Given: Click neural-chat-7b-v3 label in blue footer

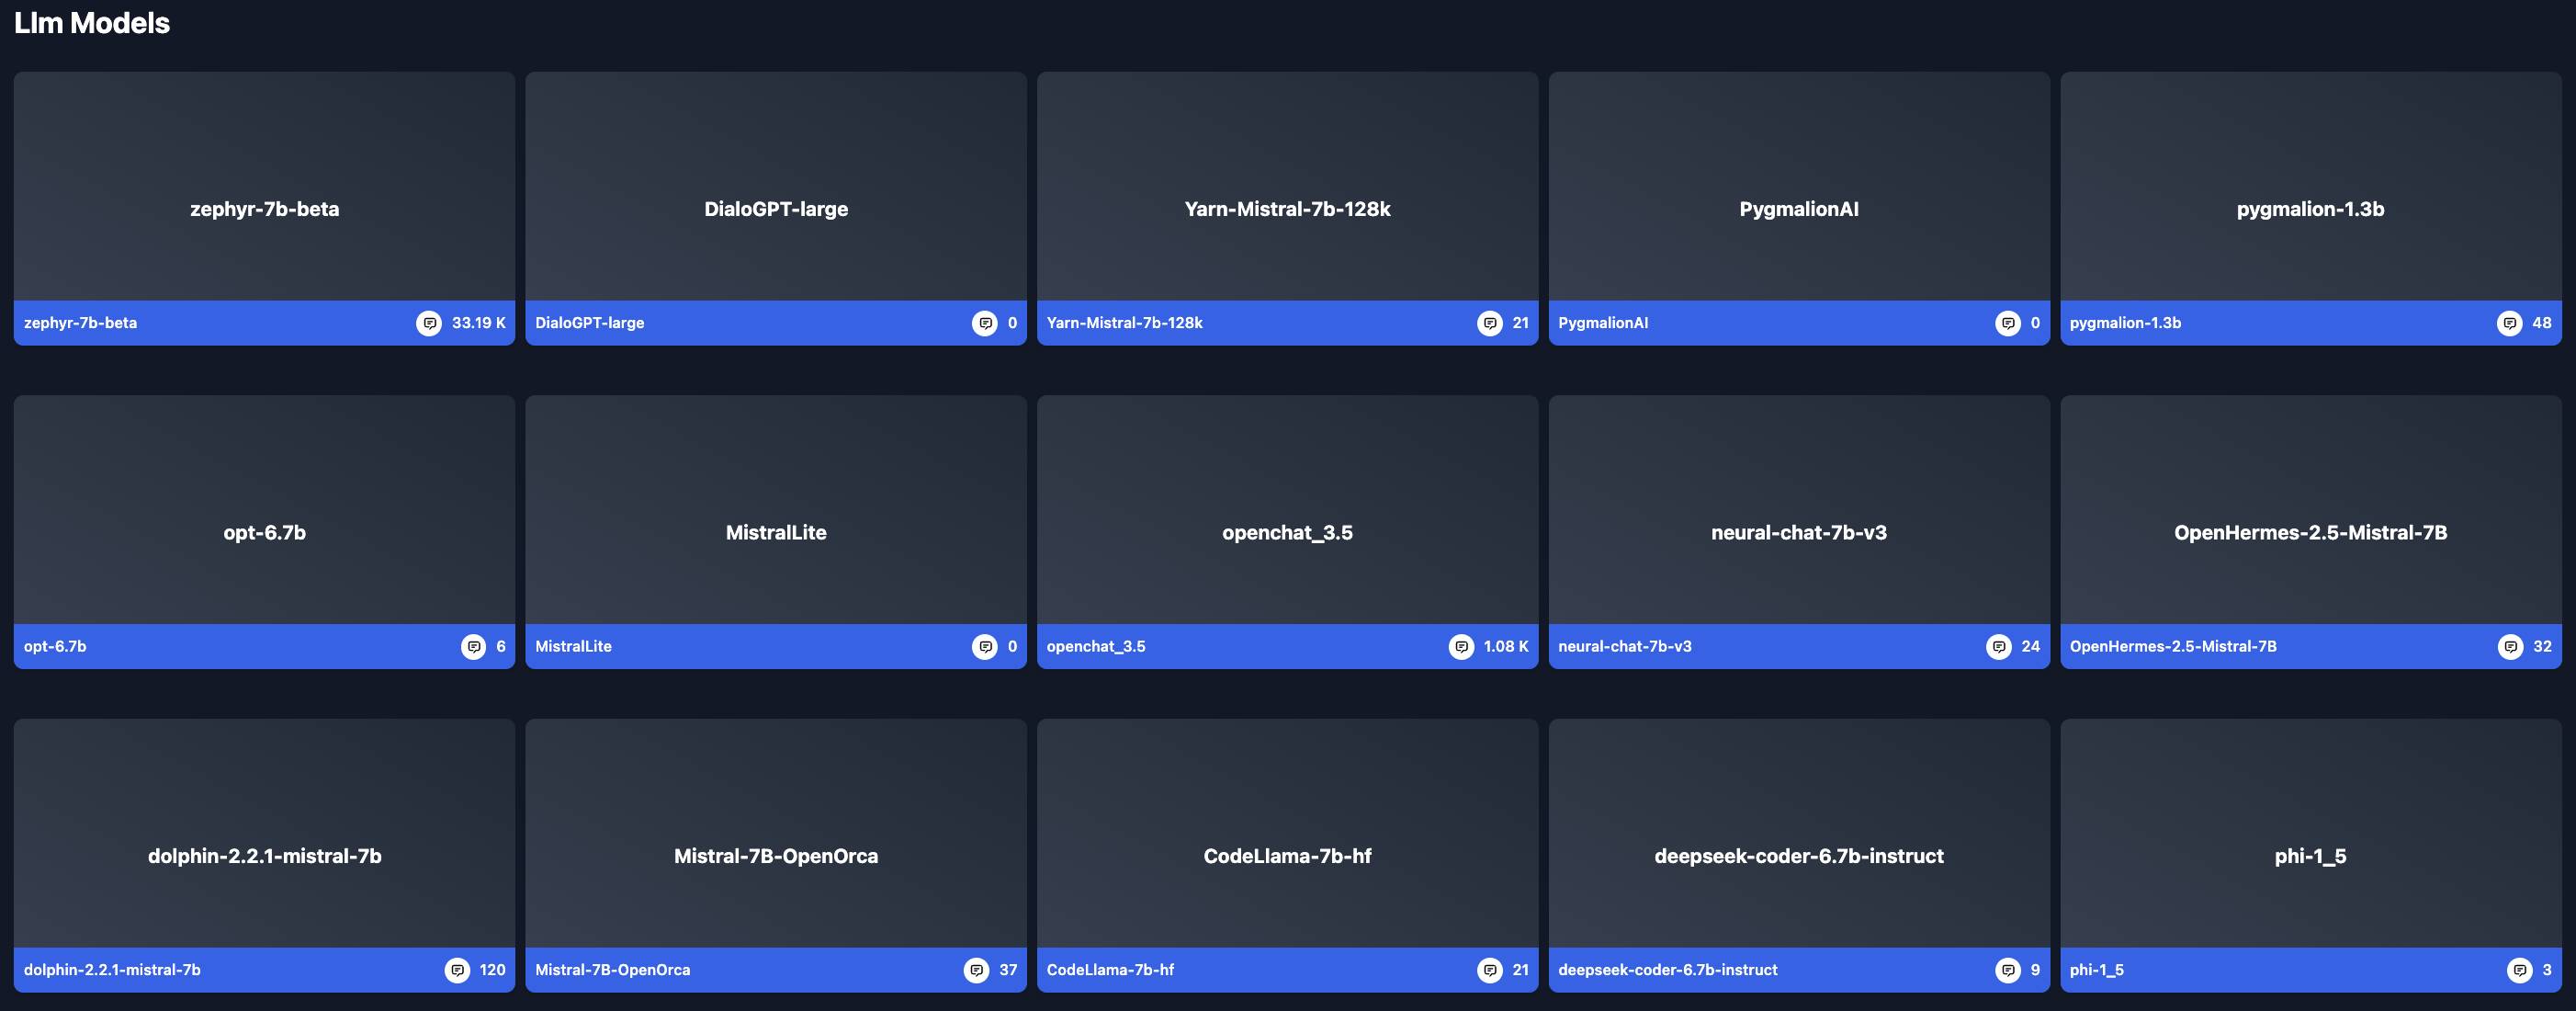Looking at the screenshot, I should pyautogui.click(x=1625, y=647).
